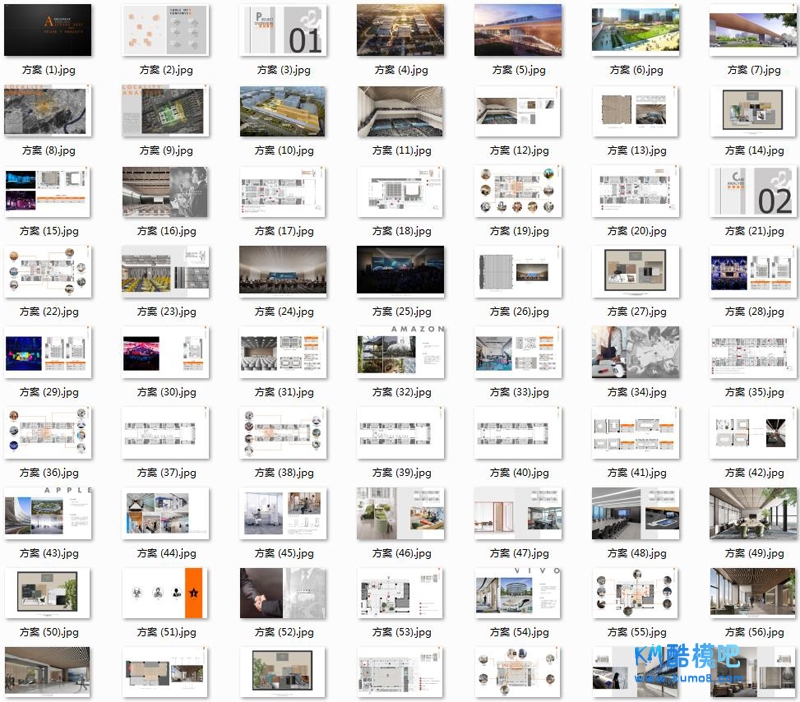The image size is (800, 702).
Task: Select the APPLE case study 方案 (43).jpg
Action: pyautogui.click(x=48, y=513)
